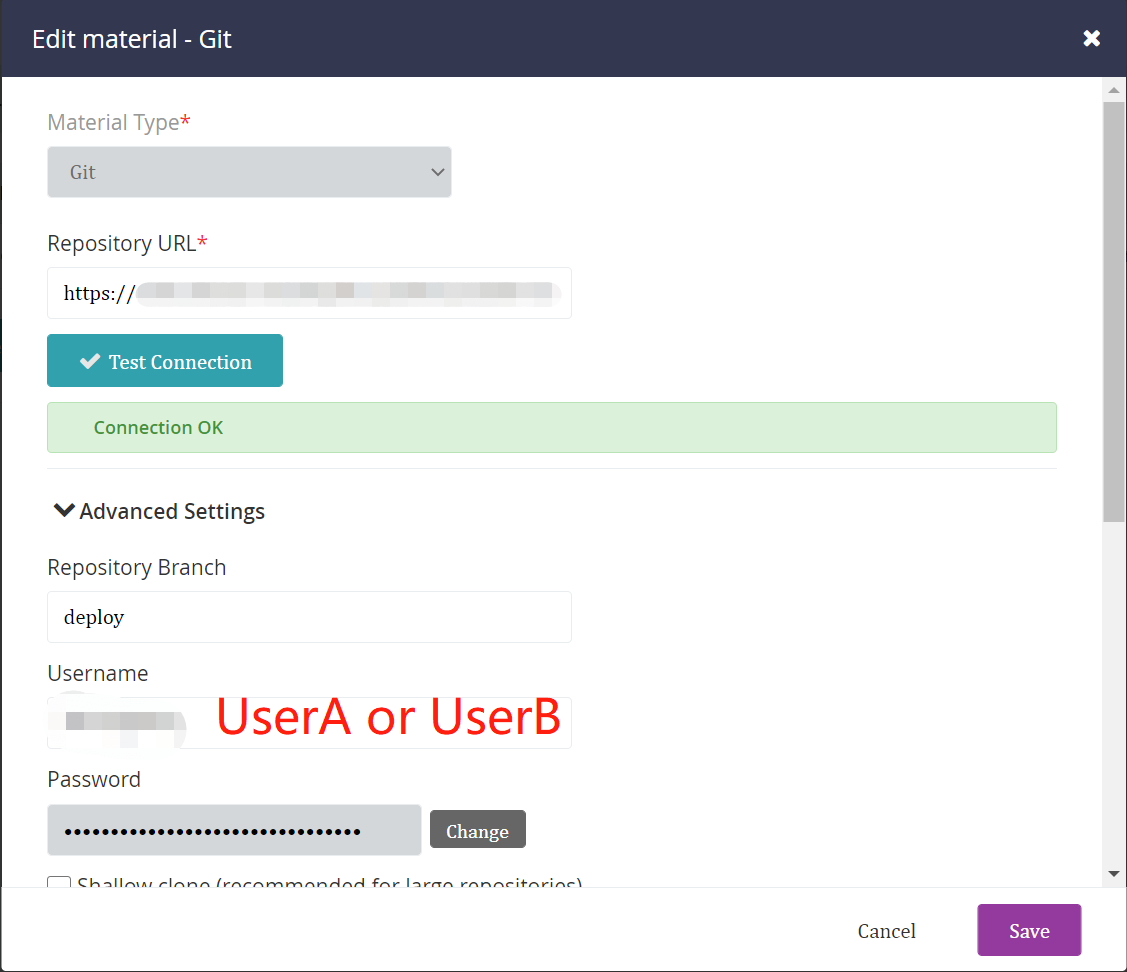This screenshot has height=972, width=1127.
Task: Cancel editing the material
Action: 886,930
